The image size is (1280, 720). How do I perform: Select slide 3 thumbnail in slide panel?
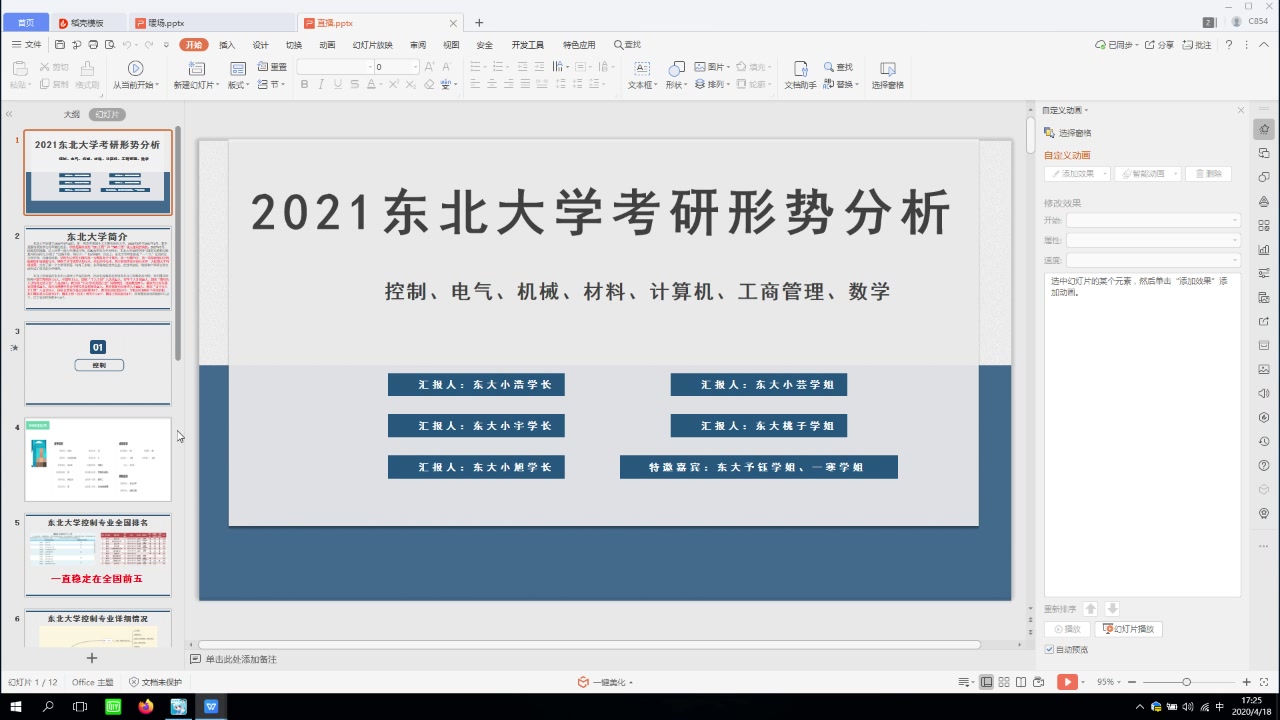(x=98, y=363)
